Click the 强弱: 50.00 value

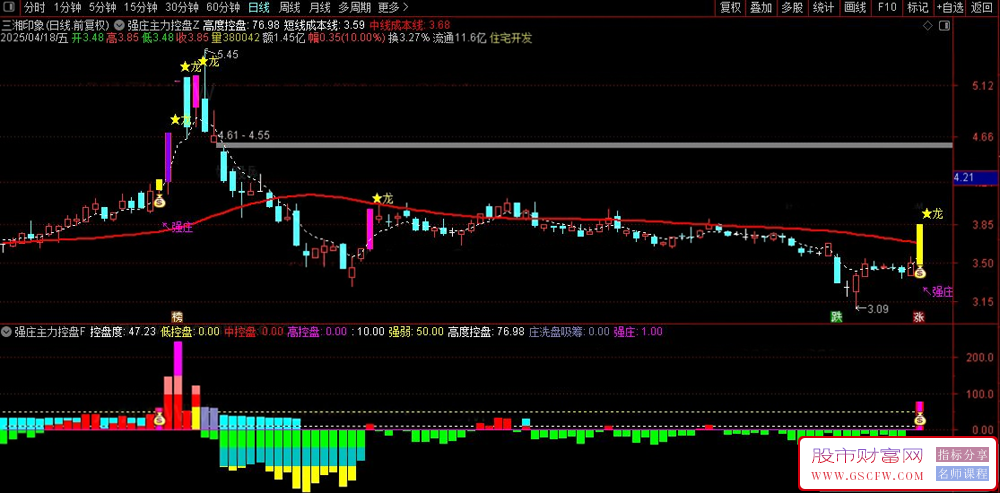point(416,332)
